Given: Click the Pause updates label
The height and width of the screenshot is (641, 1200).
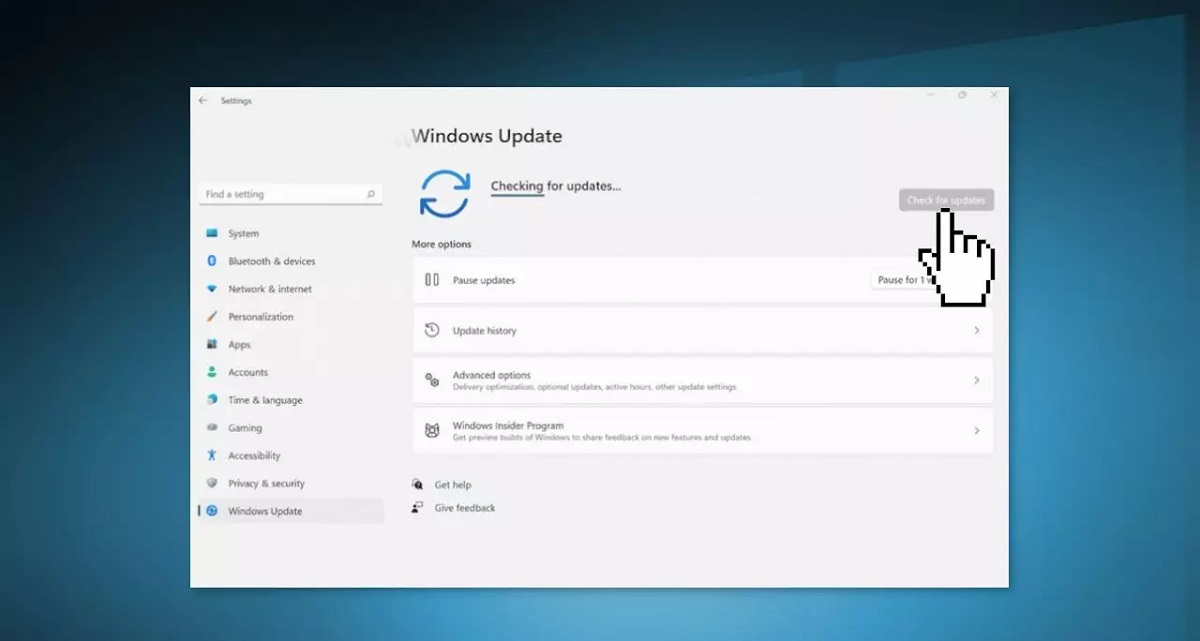Looking at the screenshot, I should tap(484, 280).
